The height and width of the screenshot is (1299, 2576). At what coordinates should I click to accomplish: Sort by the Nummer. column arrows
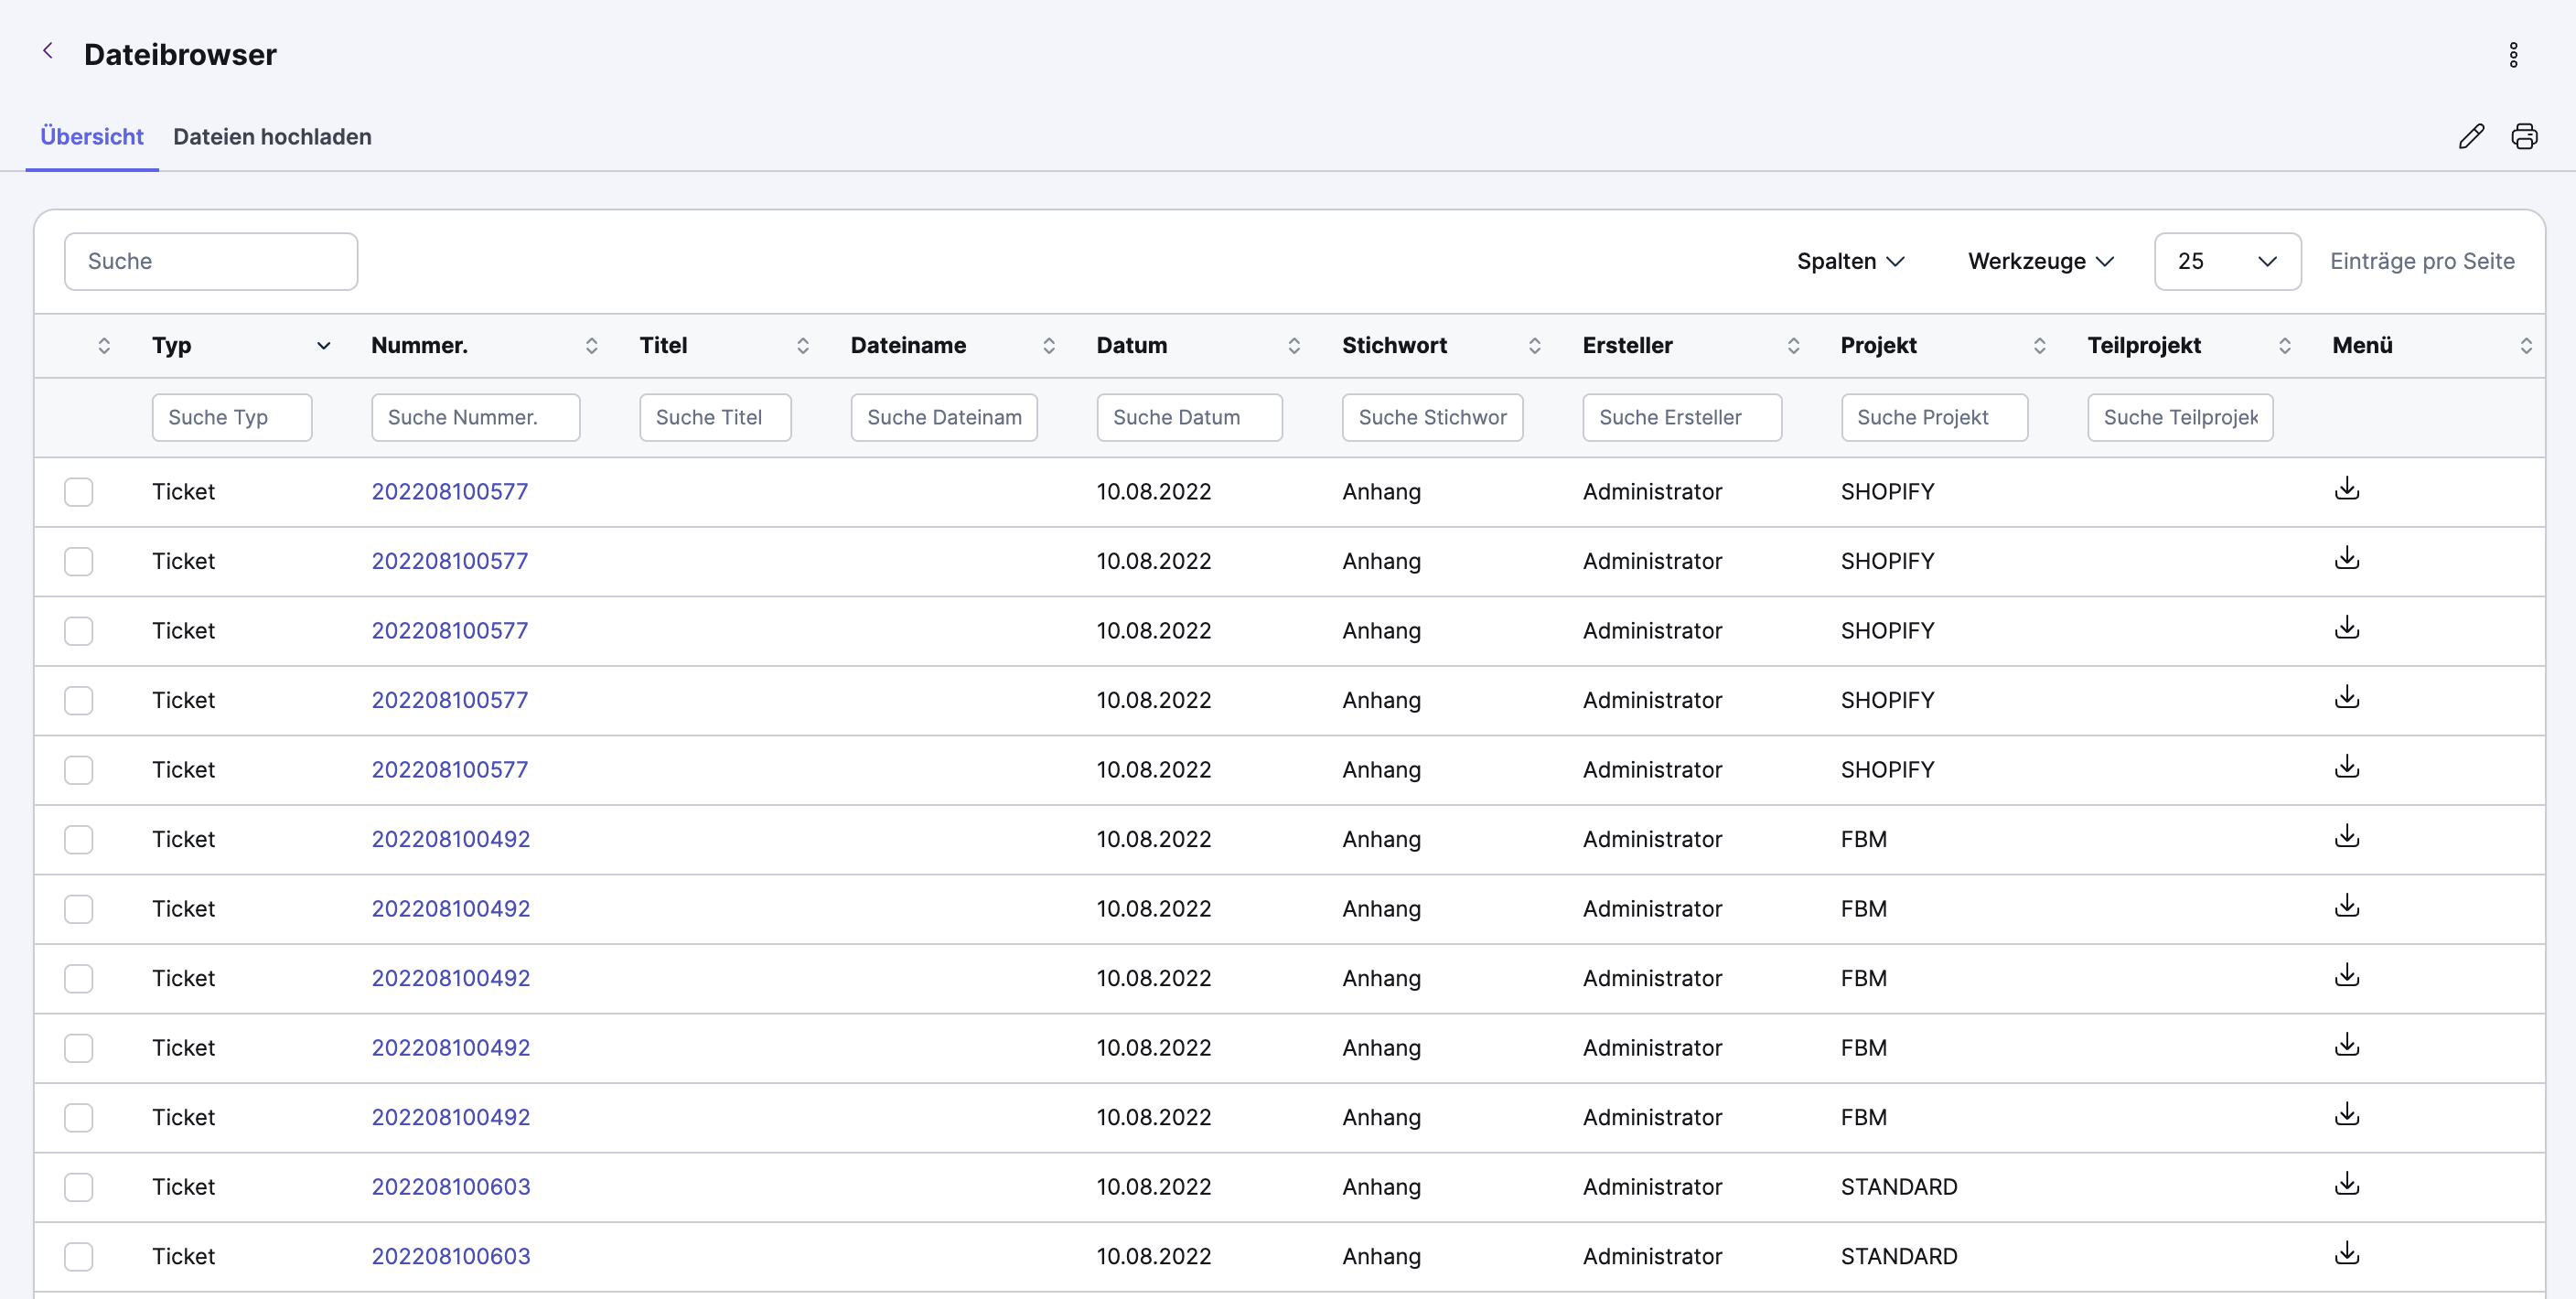591,346
